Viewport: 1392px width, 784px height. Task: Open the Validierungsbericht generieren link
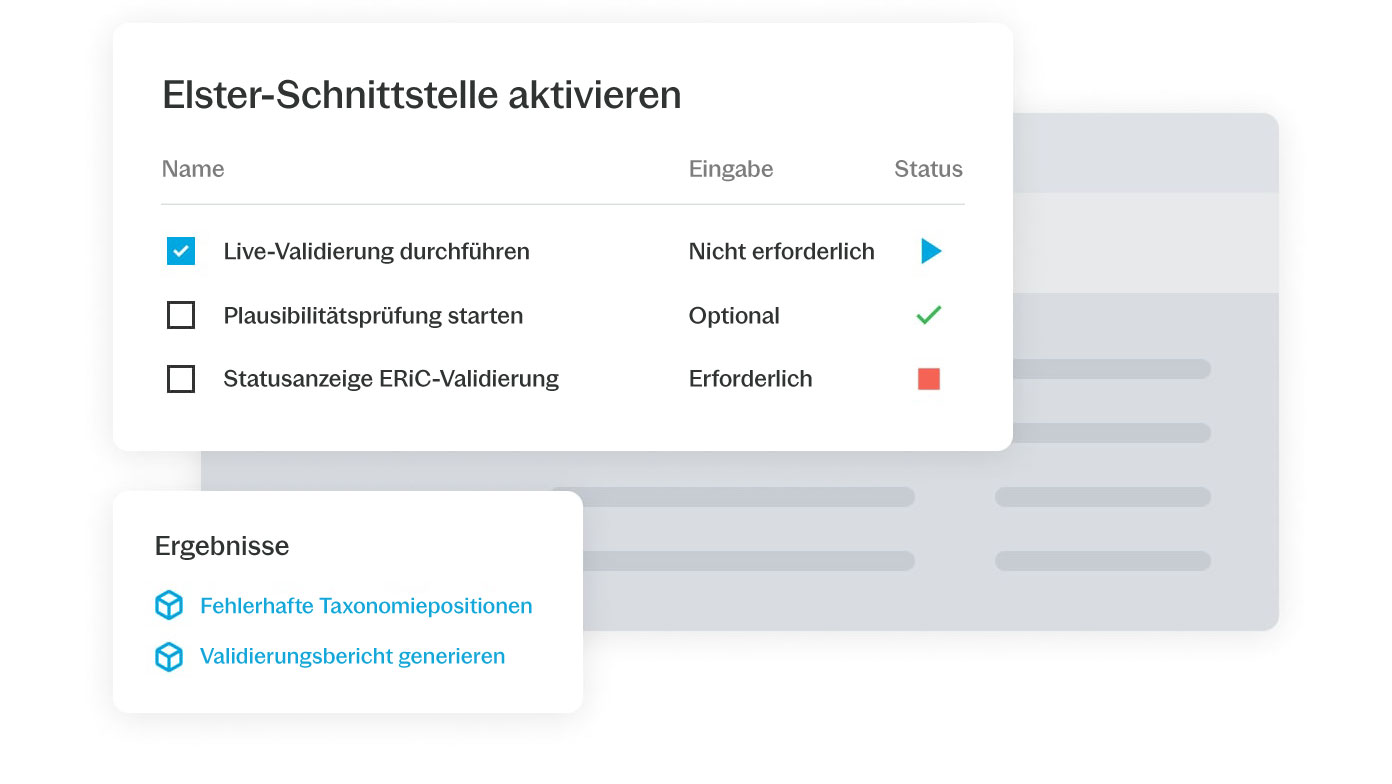pos(352,657)
